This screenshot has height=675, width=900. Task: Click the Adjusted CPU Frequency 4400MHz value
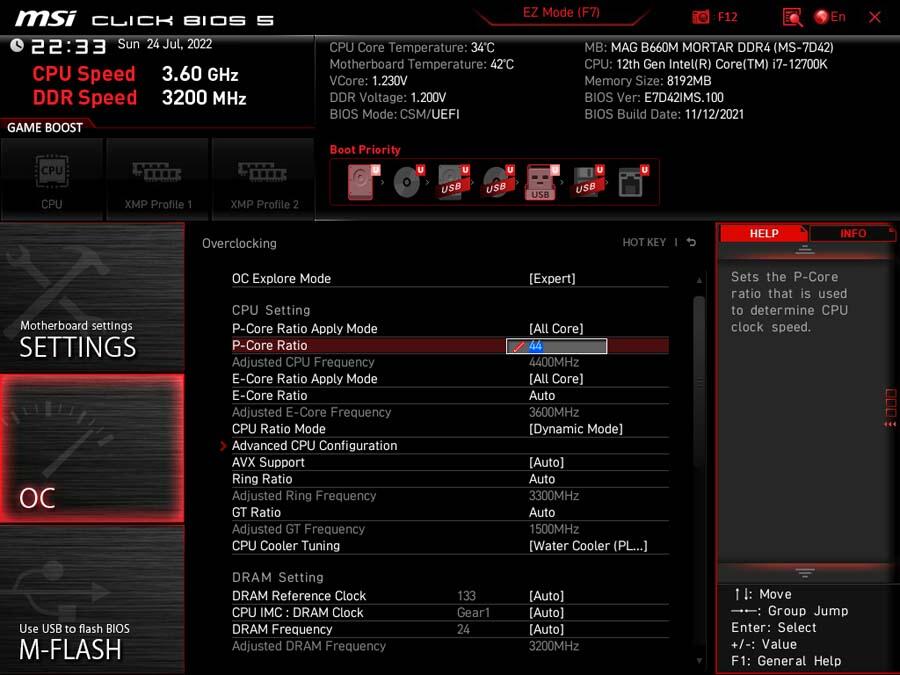[554, 362]
